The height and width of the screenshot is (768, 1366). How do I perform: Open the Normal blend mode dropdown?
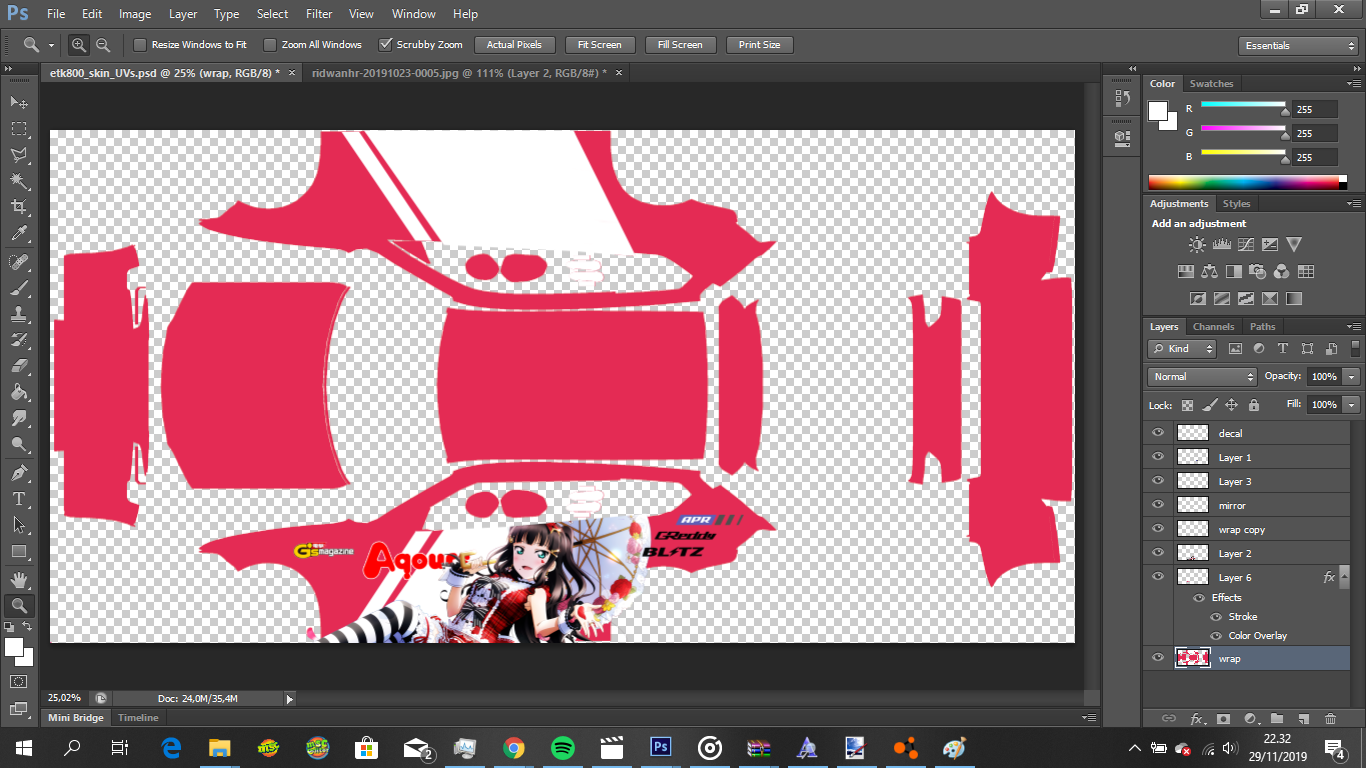1202,377
